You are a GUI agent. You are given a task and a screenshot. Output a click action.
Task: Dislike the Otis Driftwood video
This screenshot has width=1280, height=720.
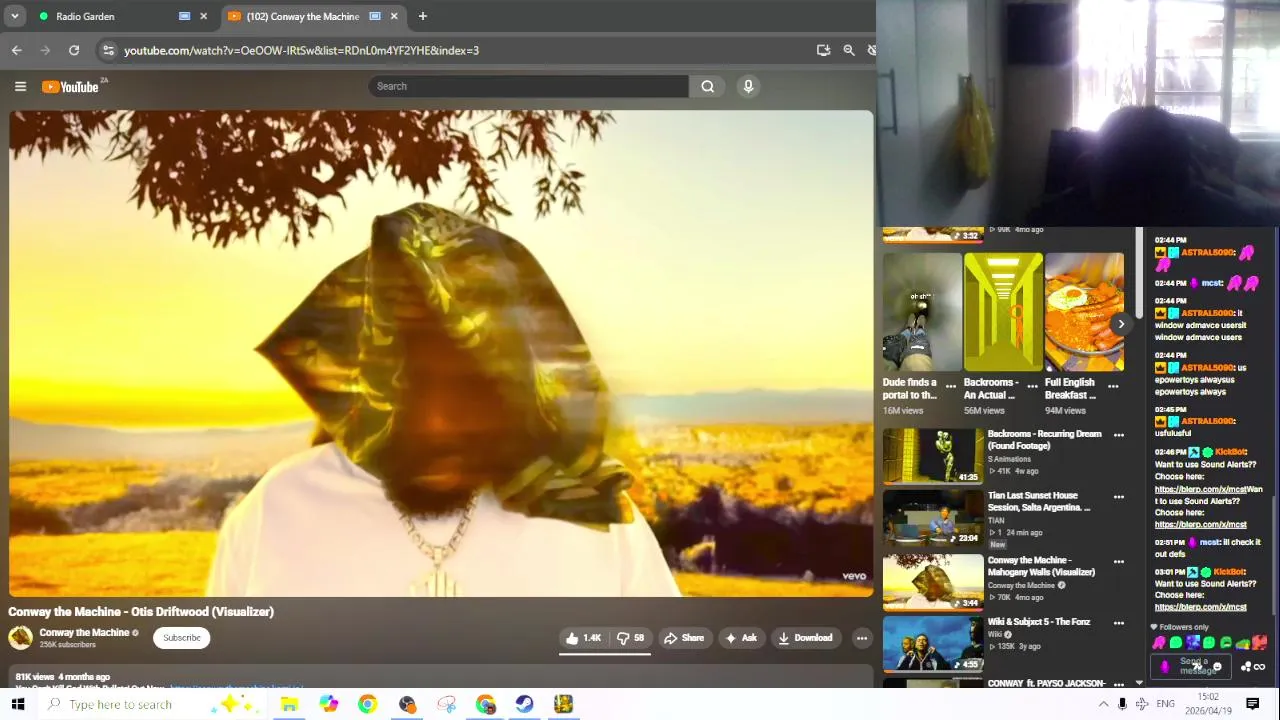pyautogui.click(x=630, y=638)
